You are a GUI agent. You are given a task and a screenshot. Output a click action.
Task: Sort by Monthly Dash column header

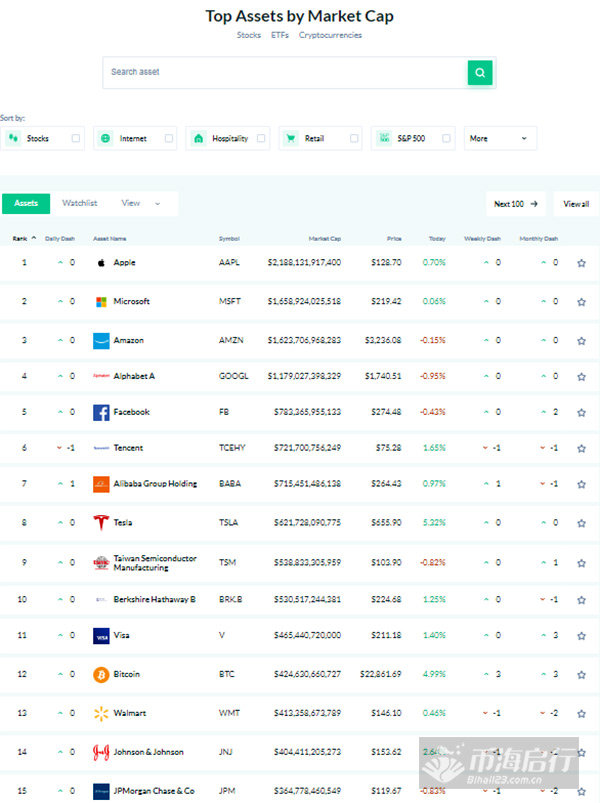[x=539, y=239]
